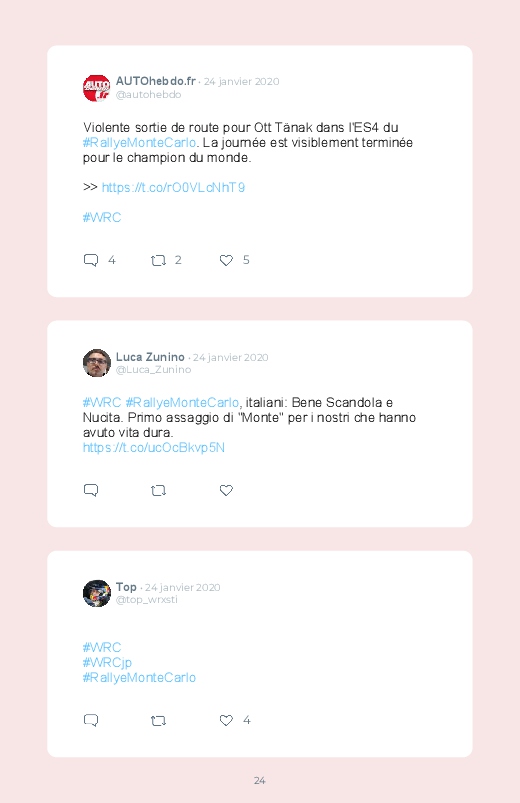520x803 pixels.
Task: Retweet the Top tweet
Action: [158, 720]
